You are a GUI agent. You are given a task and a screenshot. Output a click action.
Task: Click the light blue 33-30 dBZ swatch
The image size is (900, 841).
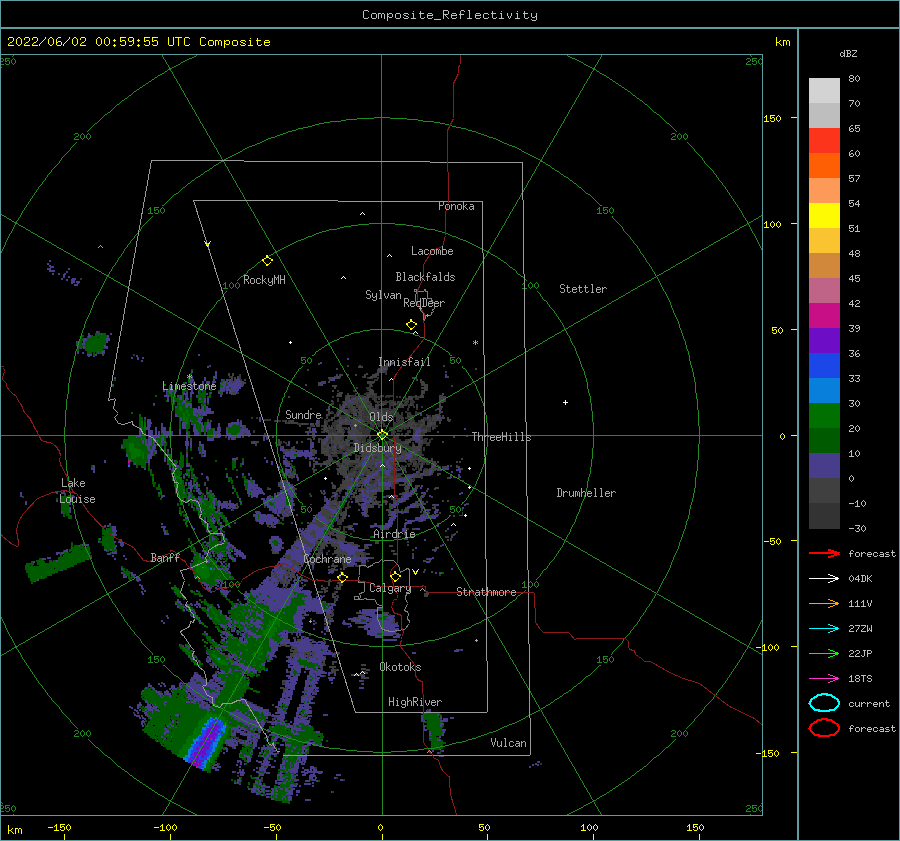[824, 390]
